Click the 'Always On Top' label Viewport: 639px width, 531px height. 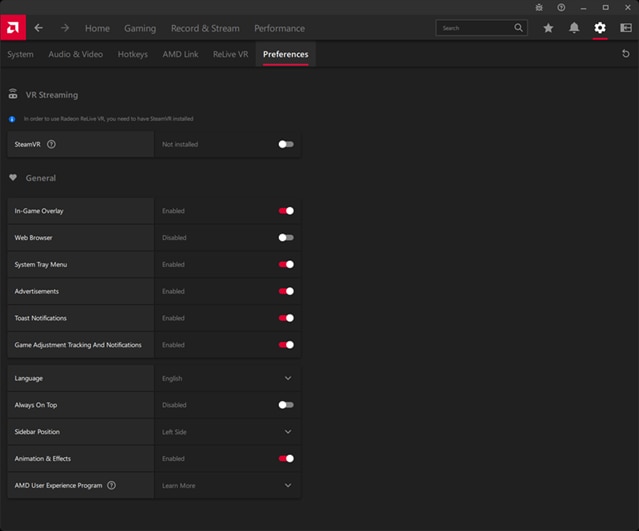tap(36, 405)
